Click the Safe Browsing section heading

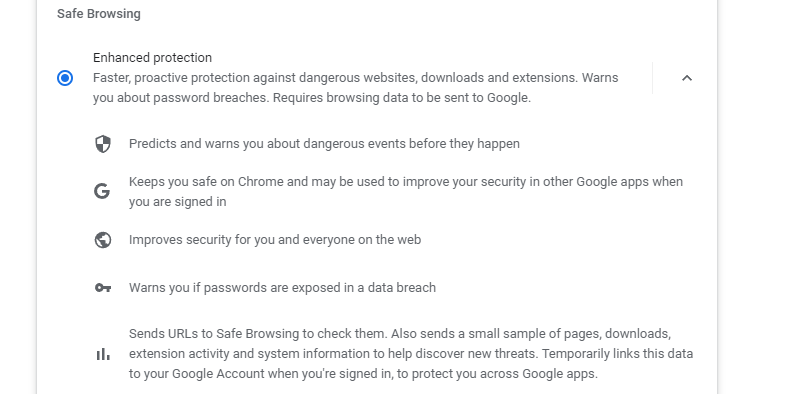tap(98, 14)
